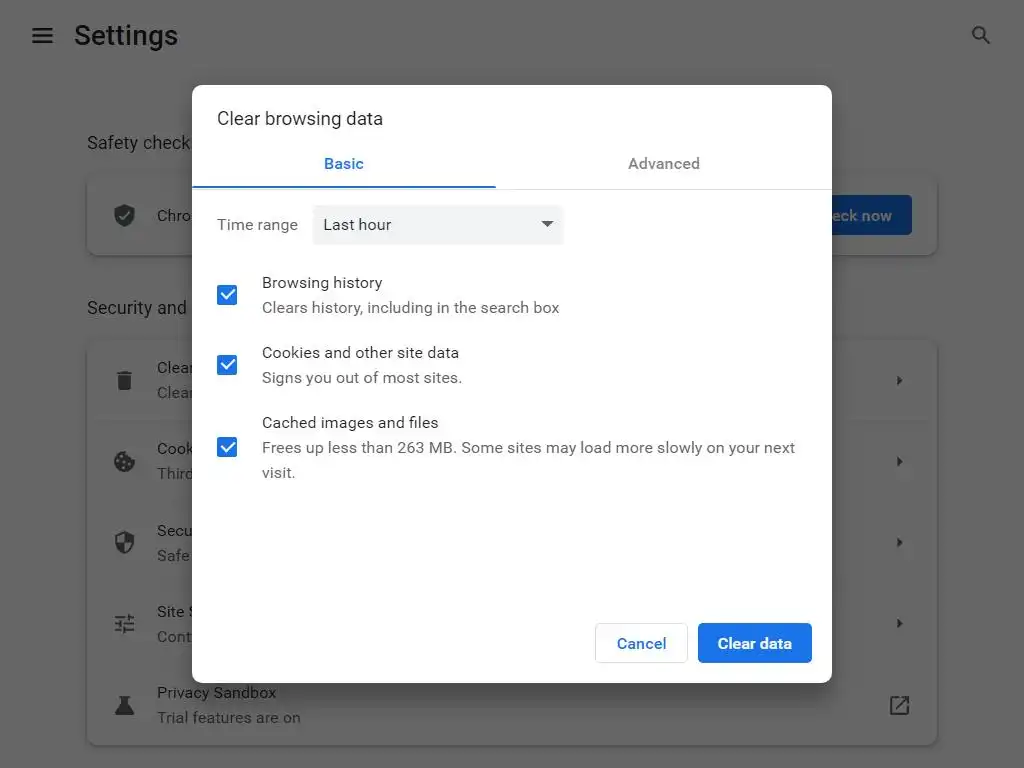Click the trash can icon
The width and height of the screenshot is (1024, 768).
pyautogui.click(x=124, y=380)
